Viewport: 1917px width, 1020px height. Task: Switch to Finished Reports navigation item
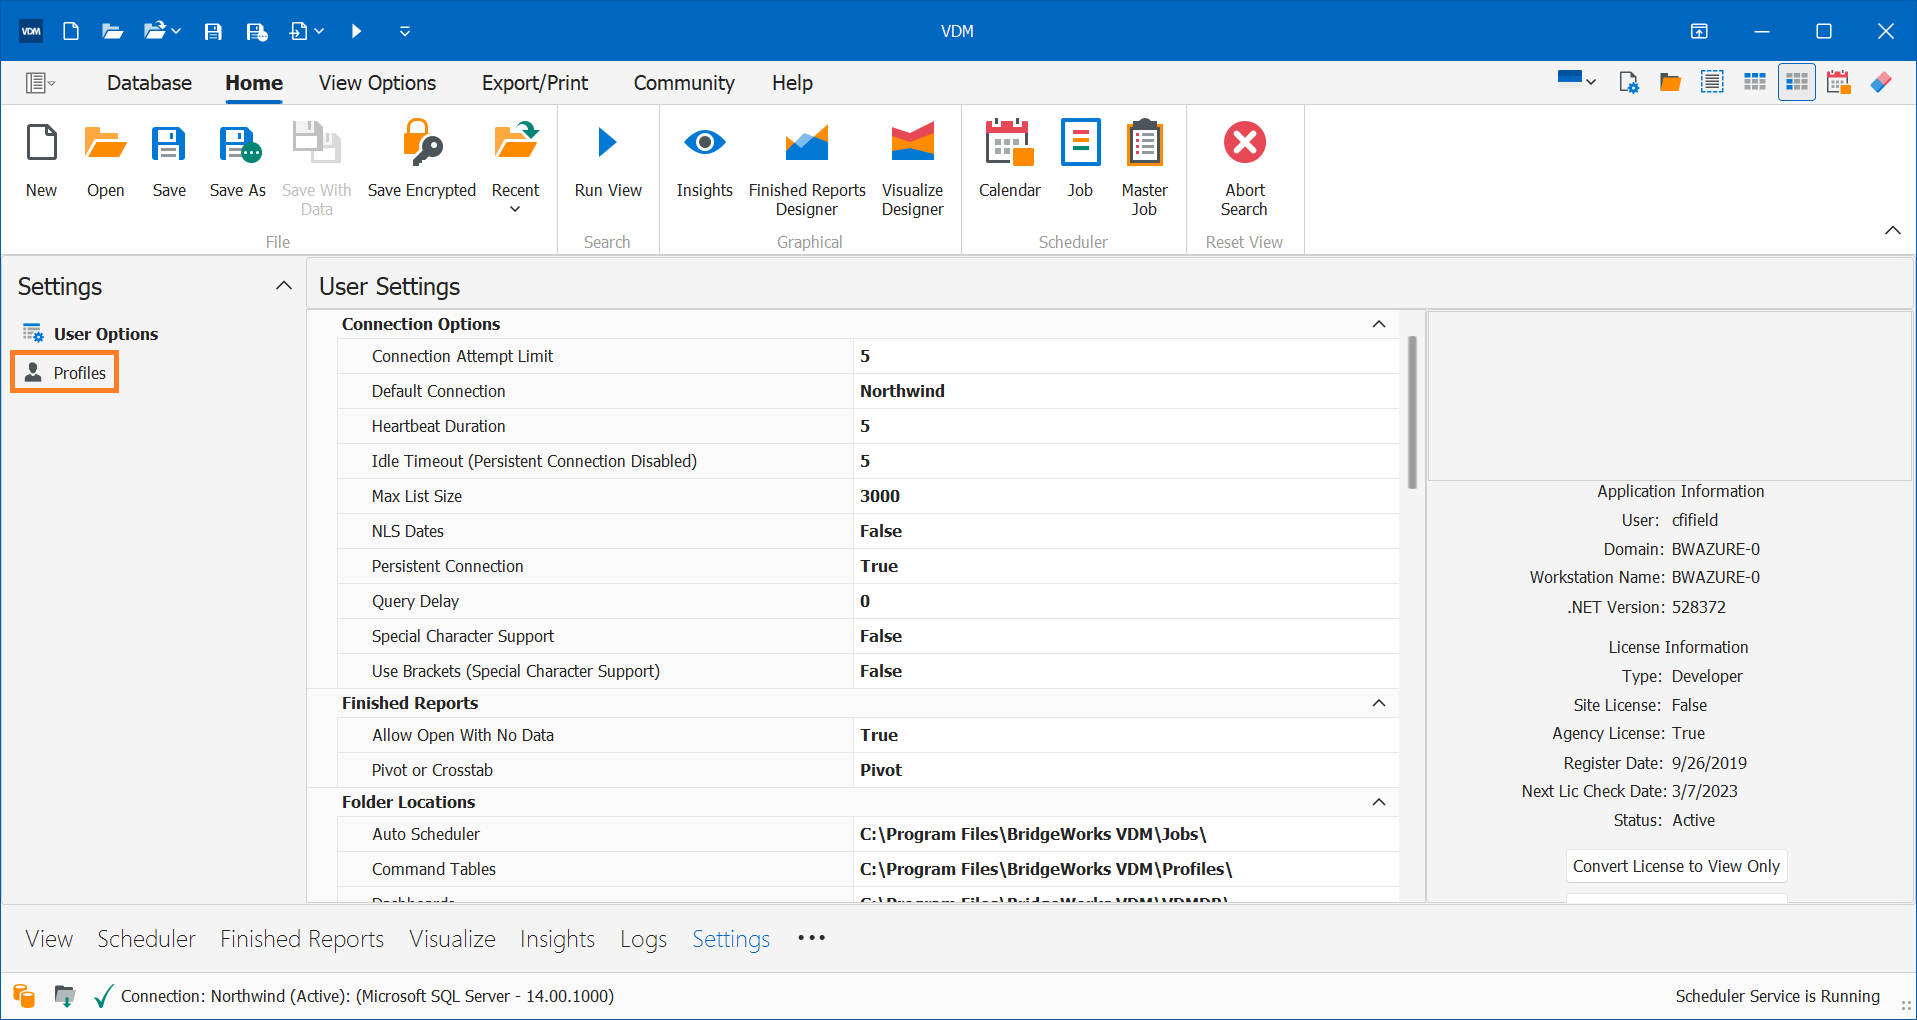tap(302, 939)
